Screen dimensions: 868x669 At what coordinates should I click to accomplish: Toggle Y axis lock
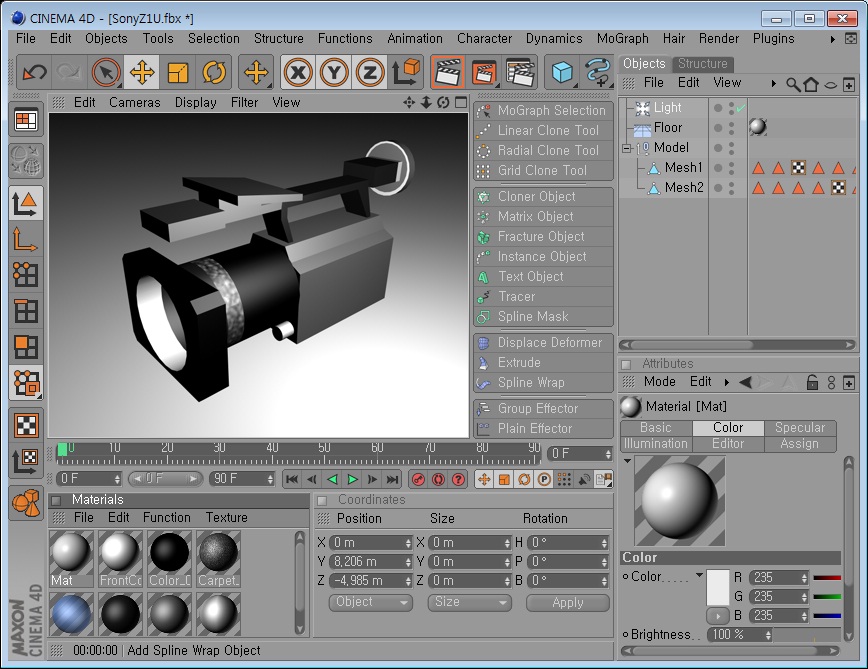pyautogui.click(x=334, y=72)
